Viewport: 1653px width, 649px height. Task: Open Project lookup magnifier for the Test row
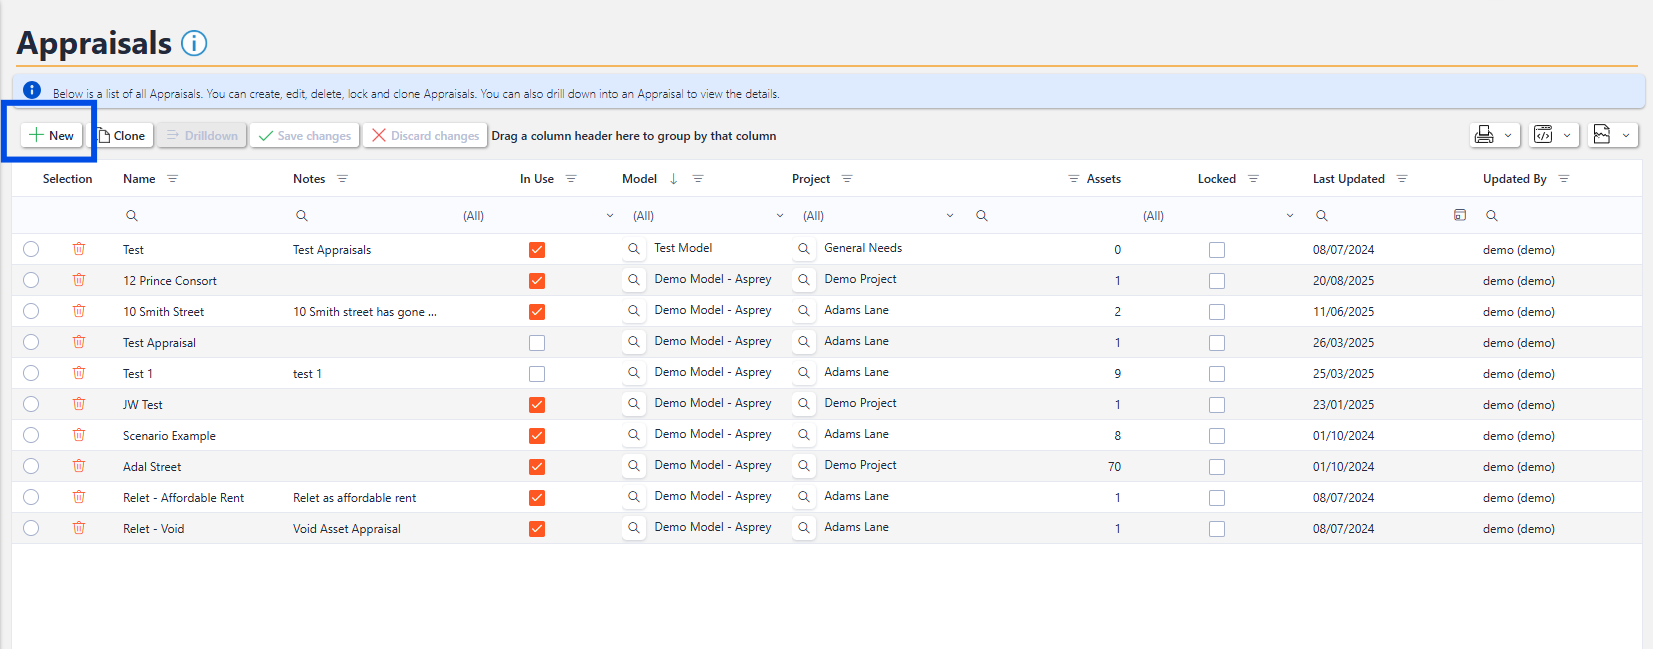(803, 249)
